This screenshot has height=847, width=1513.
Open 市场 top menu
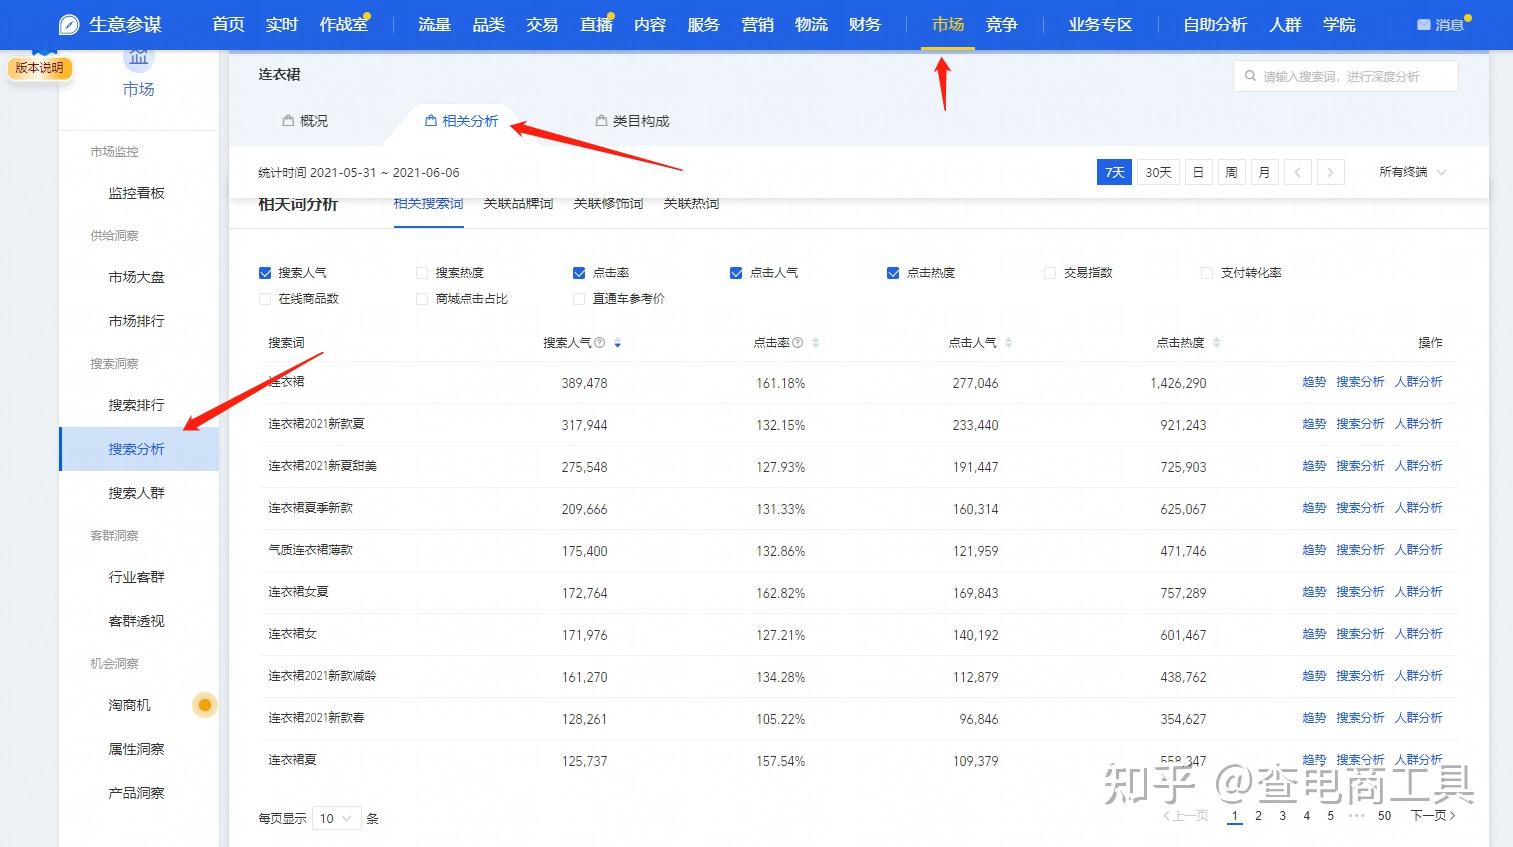(948, 24)
